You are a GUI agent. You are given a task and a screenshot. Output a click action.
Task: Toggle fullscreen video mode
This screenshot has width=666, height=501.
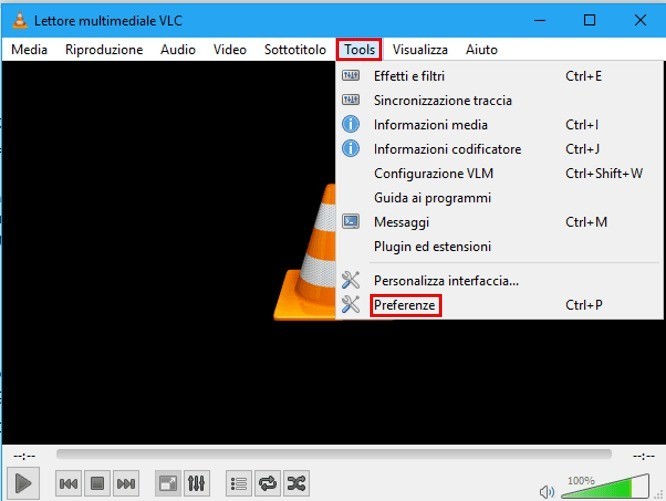168,484
